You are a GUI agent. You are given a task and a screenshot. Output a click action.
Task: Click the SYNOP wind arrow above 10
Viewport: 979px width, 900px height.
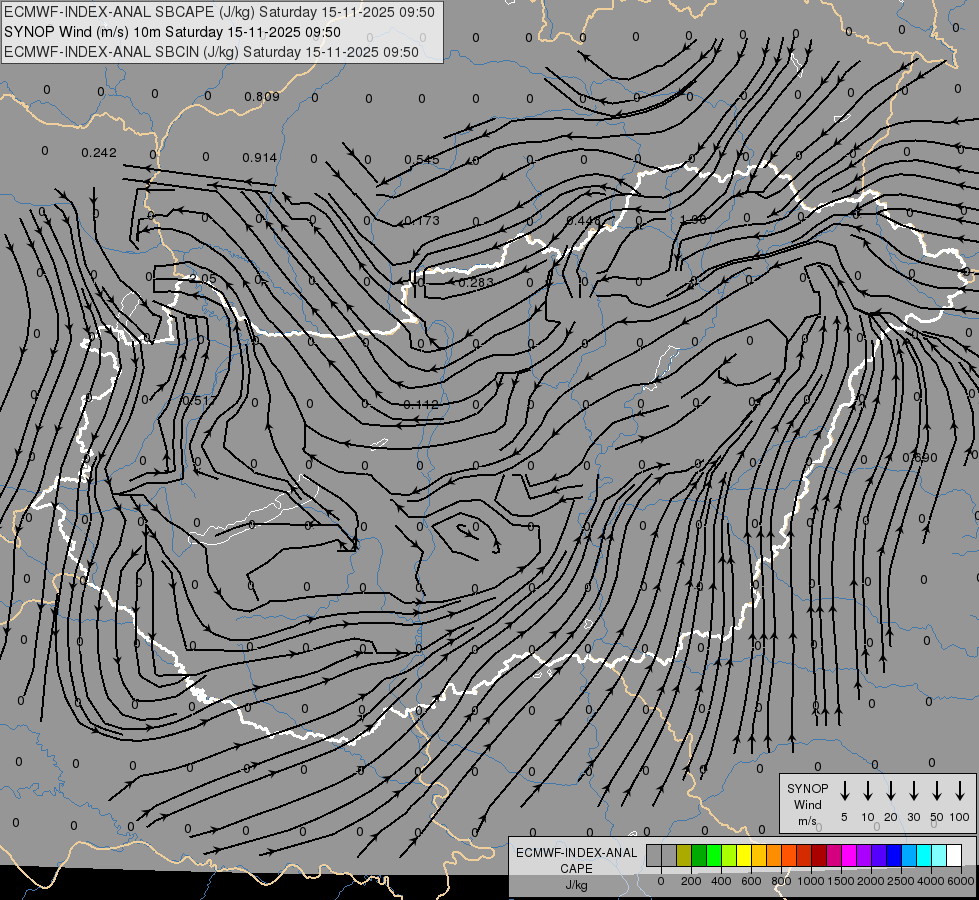point(867,791)
